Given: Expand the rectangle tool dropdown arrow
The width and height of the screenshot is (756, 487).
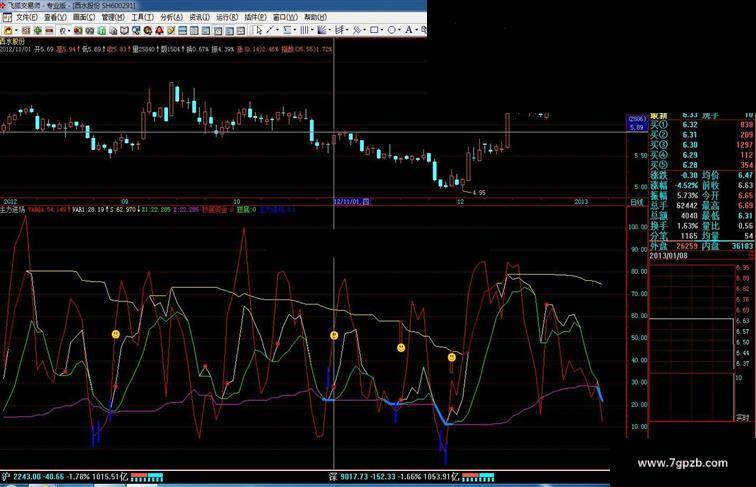Looking at the screenshot, I should coord(382,30).
